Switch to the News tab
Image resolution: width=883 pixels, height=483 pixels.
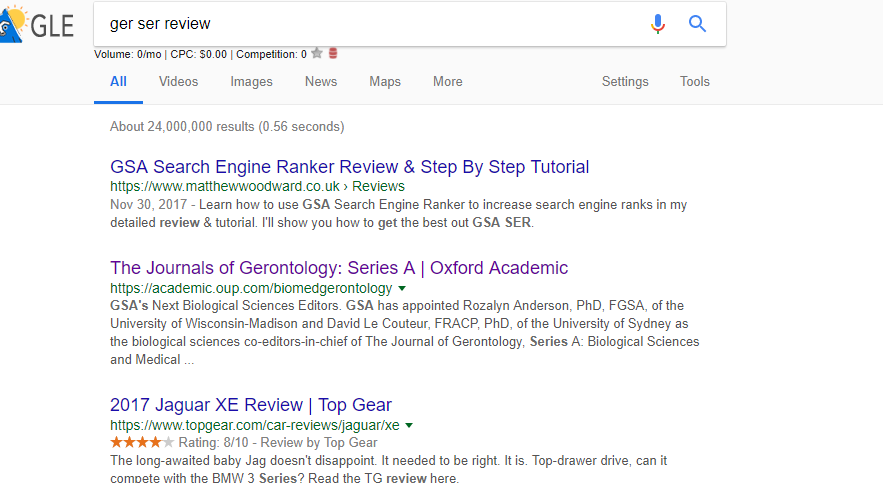(321, 82)
